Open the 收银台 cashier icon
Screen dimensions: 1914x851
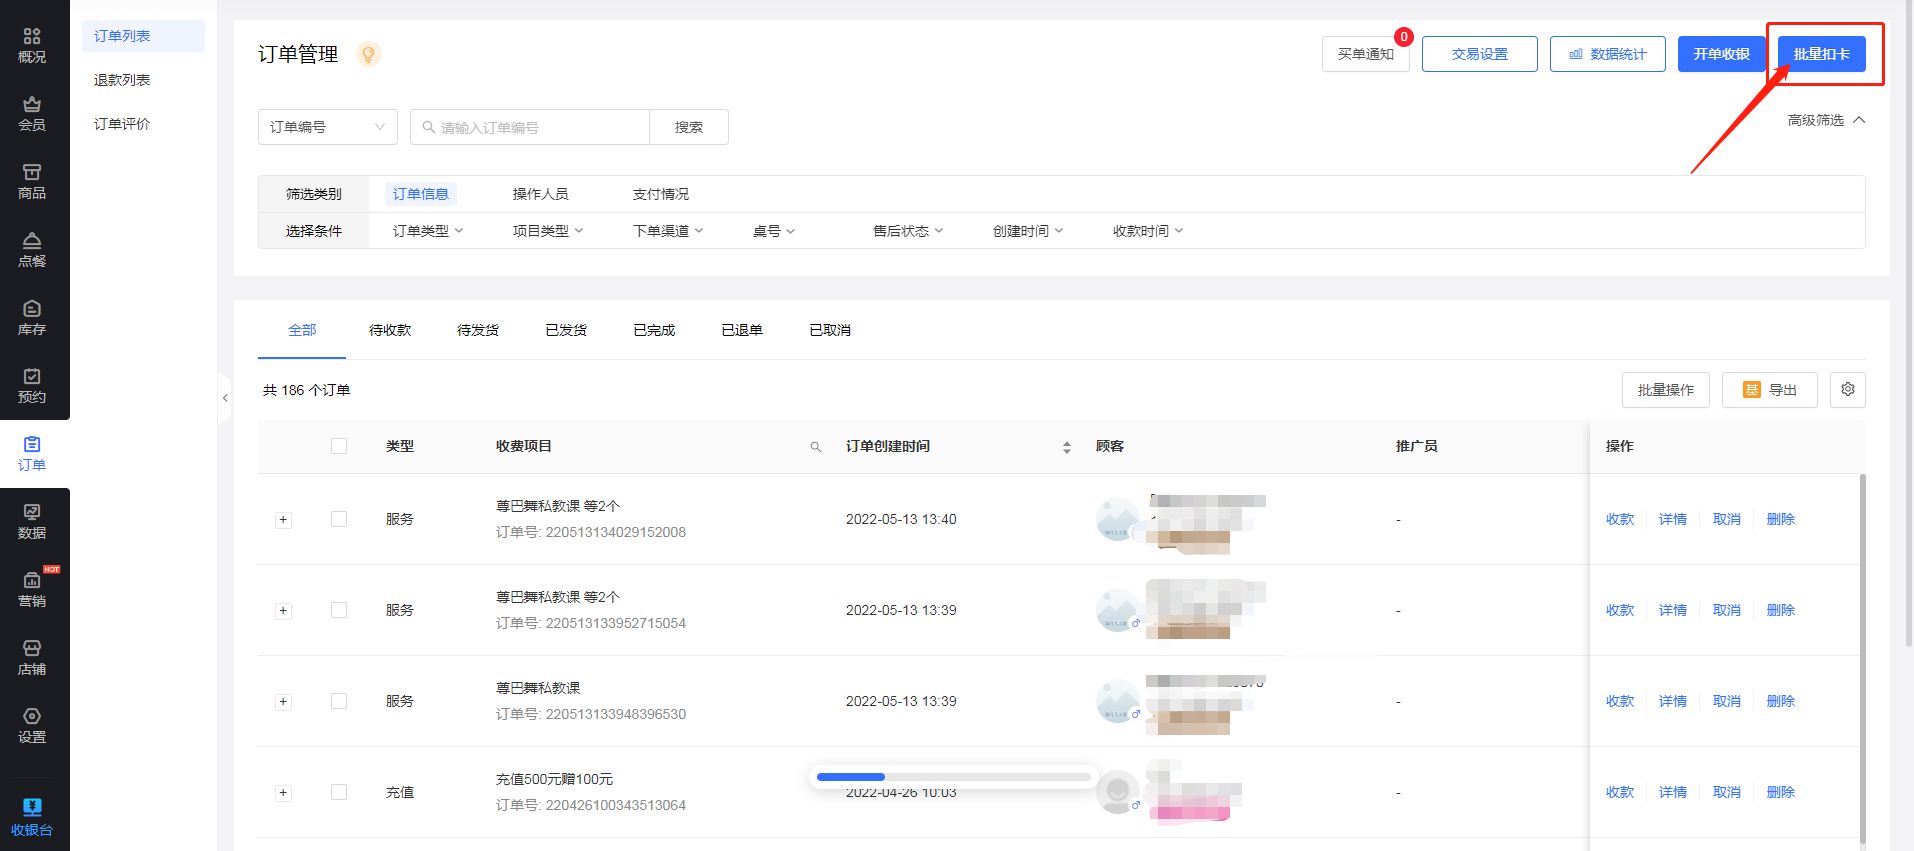(x=32, y=817)
